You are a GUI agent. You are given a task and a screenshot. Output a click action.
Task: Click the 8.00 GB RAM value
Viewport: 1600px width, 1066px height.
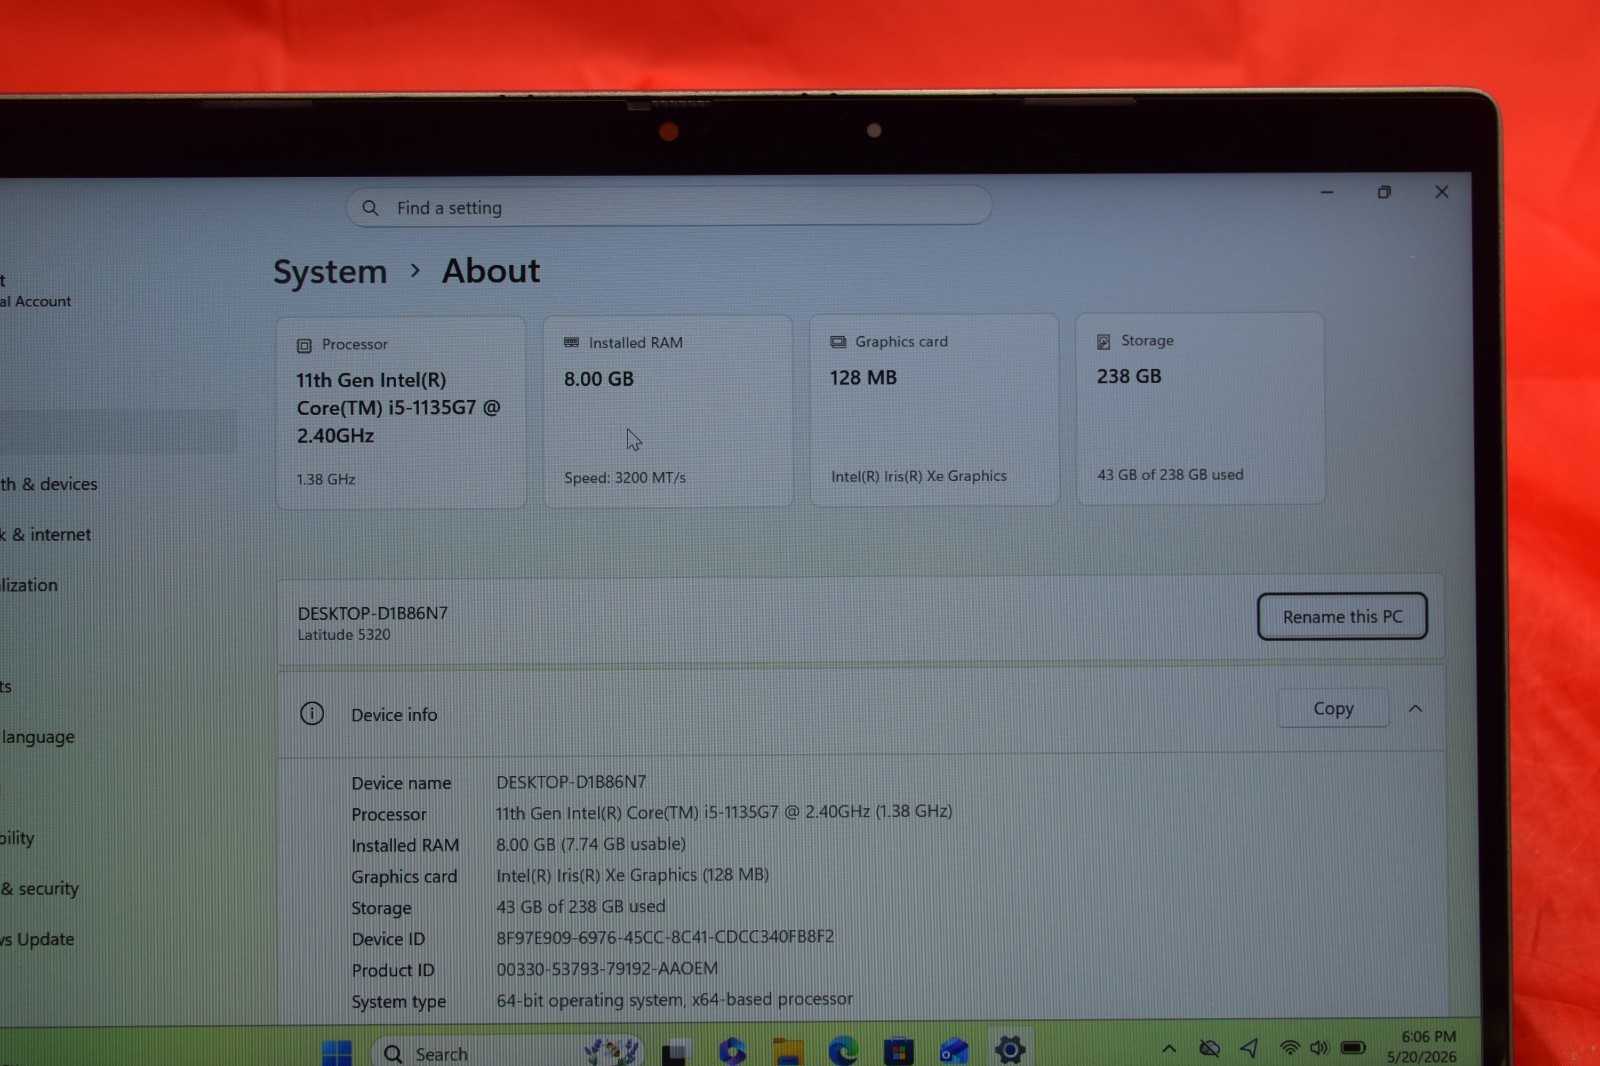pos(599,379)
